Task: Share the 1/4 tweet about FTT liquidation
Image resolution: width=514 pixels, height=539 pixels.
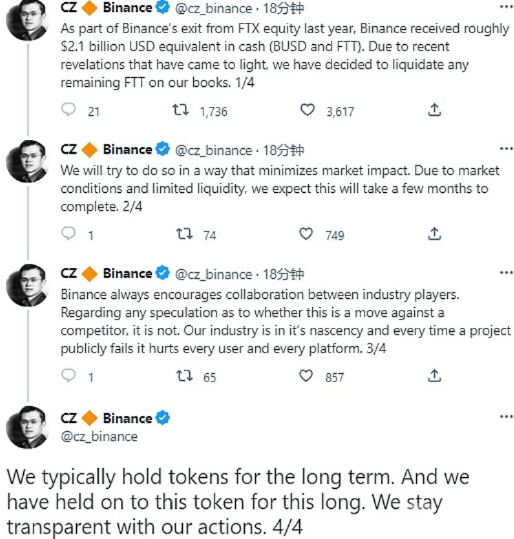Action: 434,110
